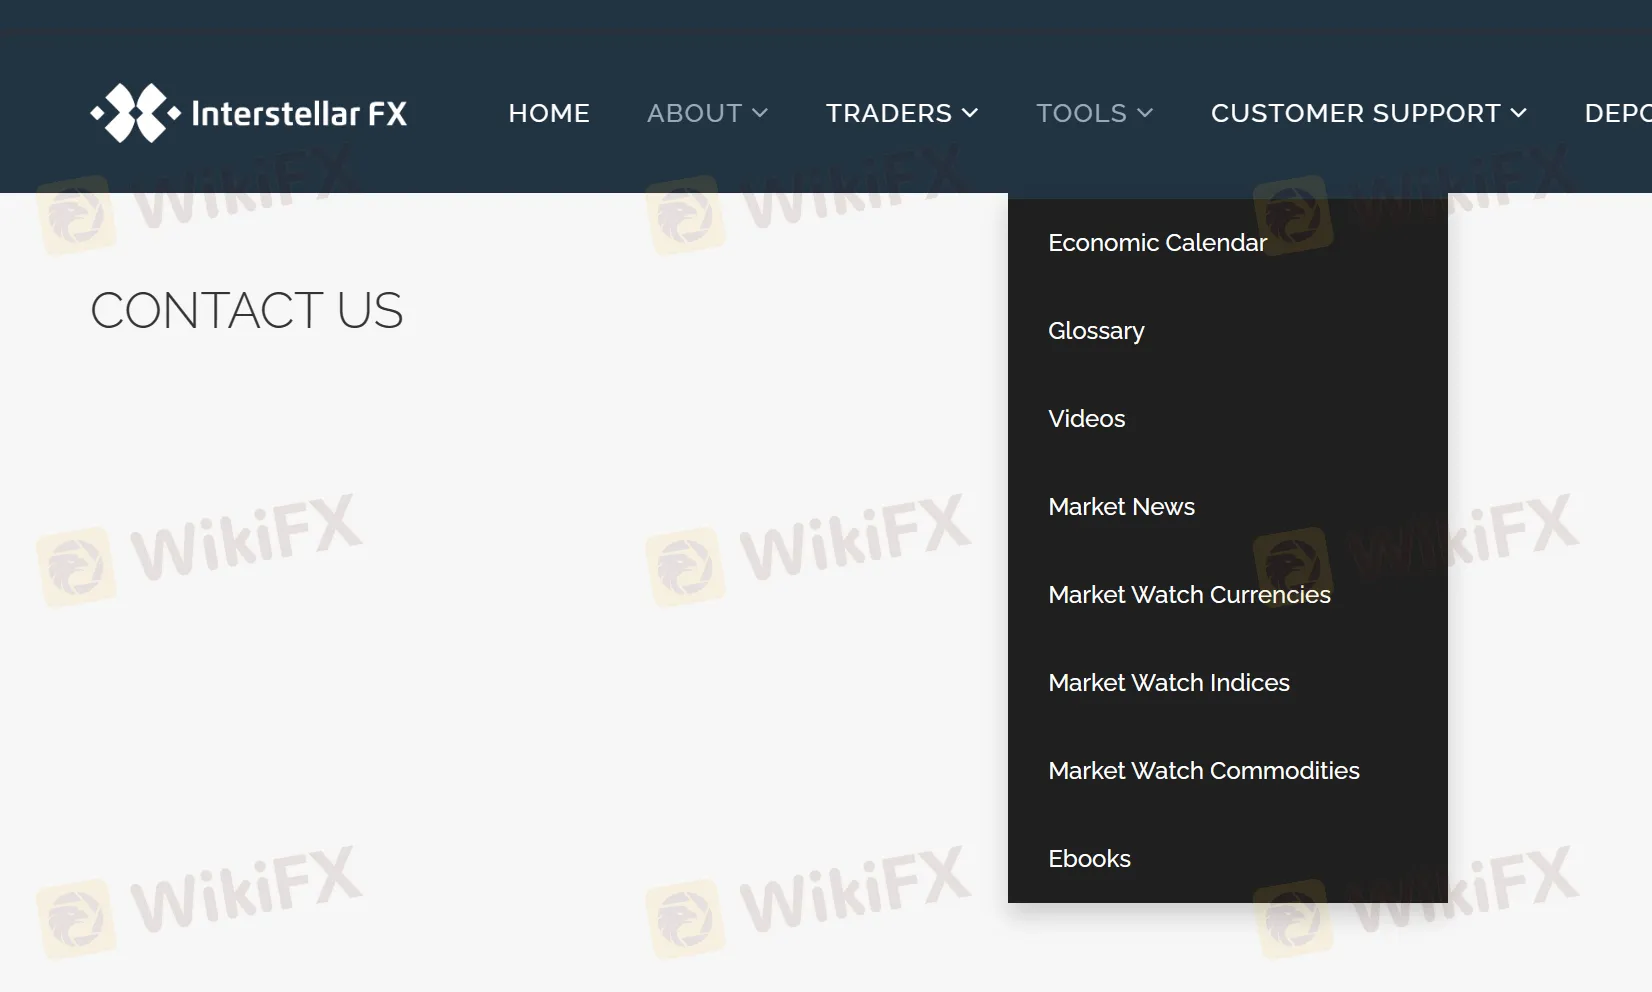
Task: Choose Videos in the Tools menu
Action: pyautogui.click(x=1086, y=419)
